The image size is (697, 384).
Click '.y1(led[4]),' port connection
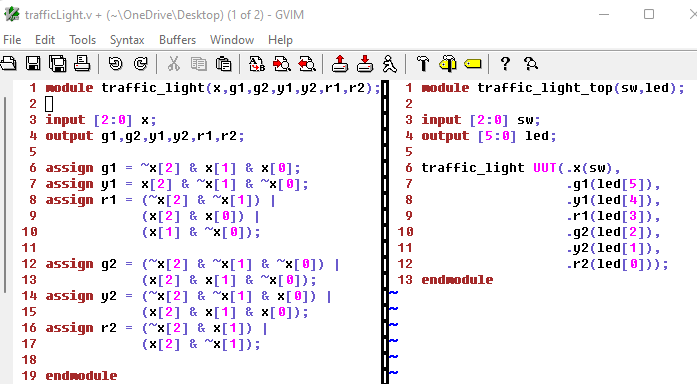coord(613,200)
